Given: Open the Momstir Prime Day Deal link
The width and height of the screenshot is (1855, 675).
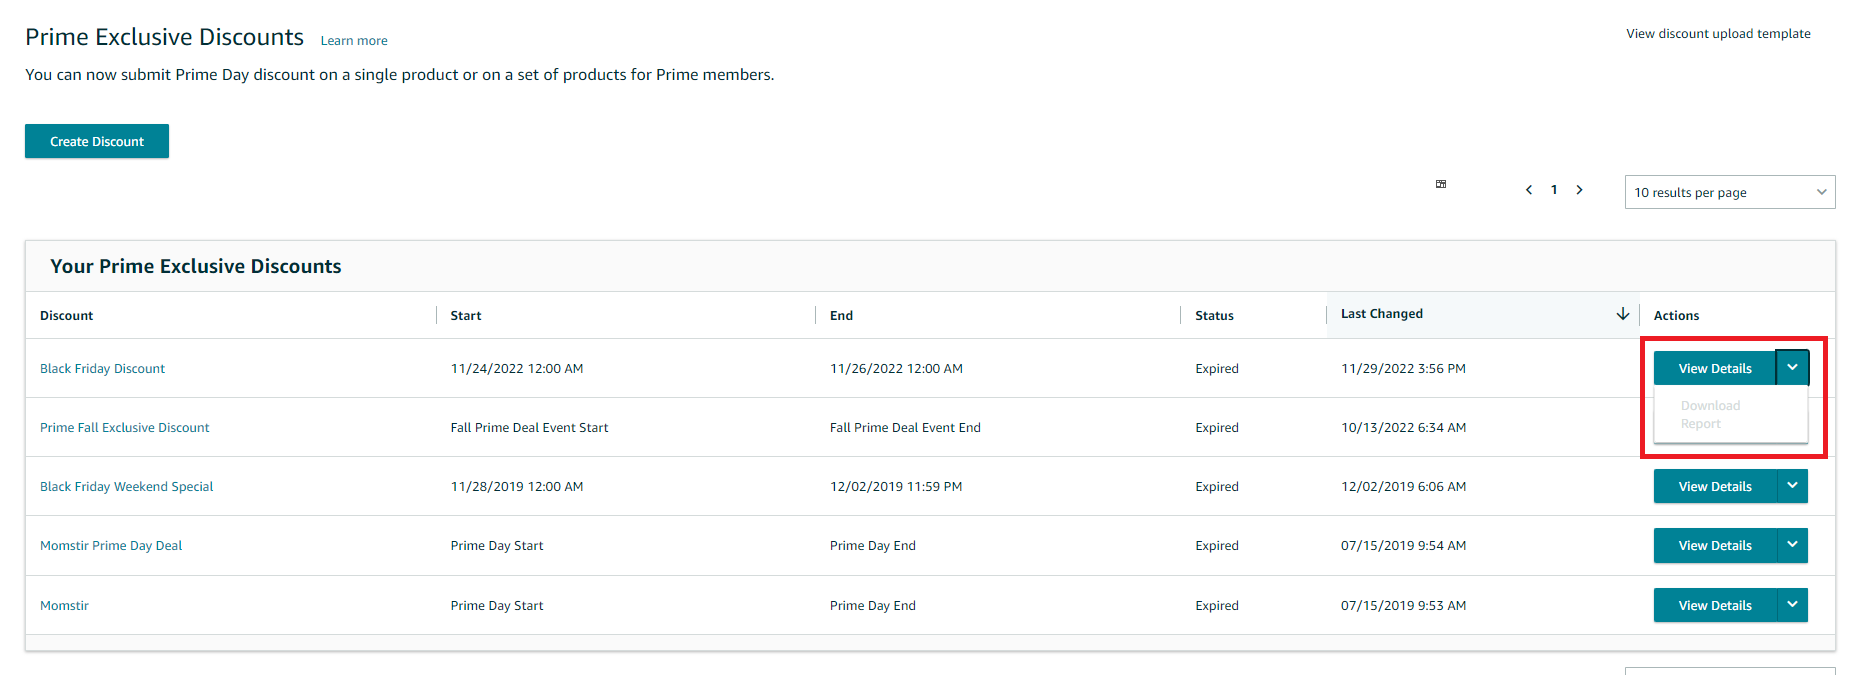Looking at the screenshot, I should (111, 546).
